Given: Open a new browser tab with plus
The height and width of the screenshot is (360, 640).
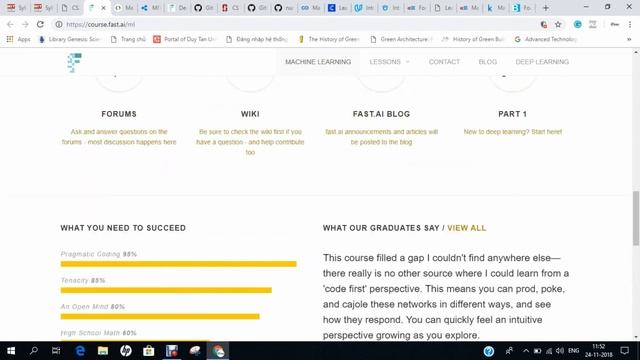Looking at the screenshot, I should click(x=545, y=8).
